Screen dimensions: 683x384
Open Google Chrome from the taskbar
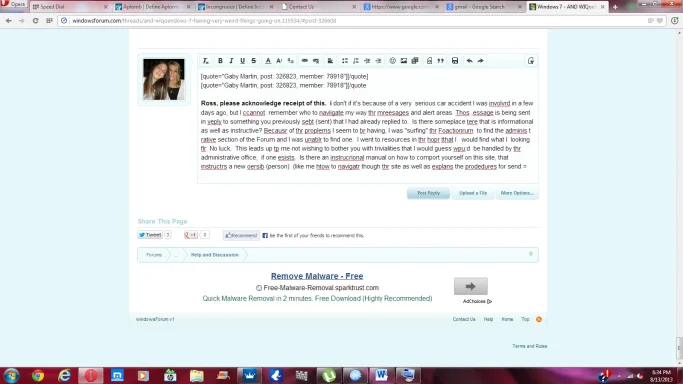(38, 375)
